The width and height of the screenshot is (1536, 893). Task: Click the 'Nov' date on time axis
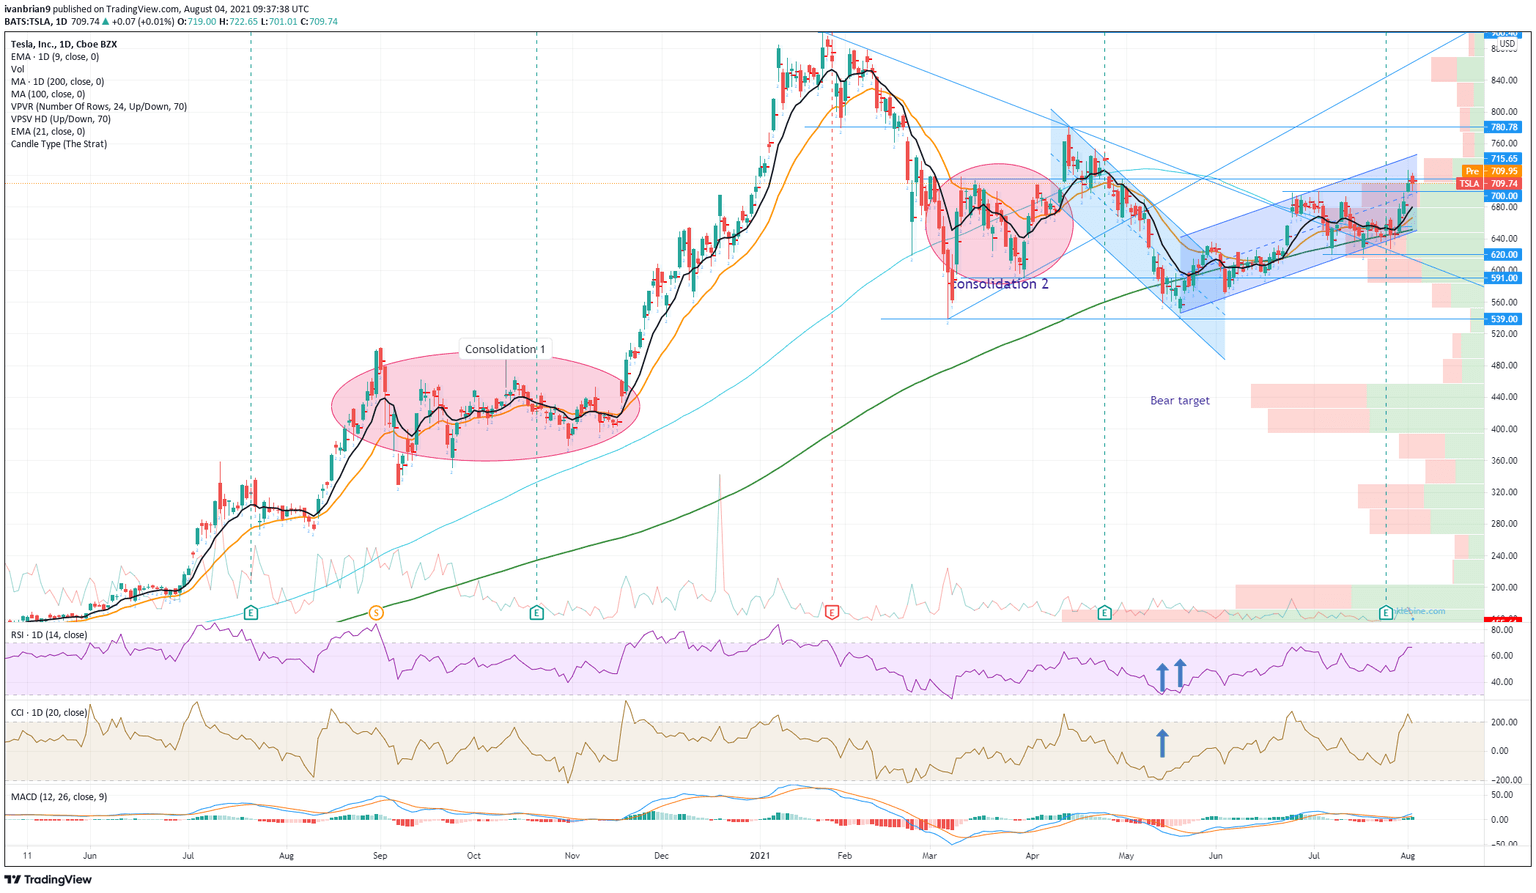(x=572, y=856)
